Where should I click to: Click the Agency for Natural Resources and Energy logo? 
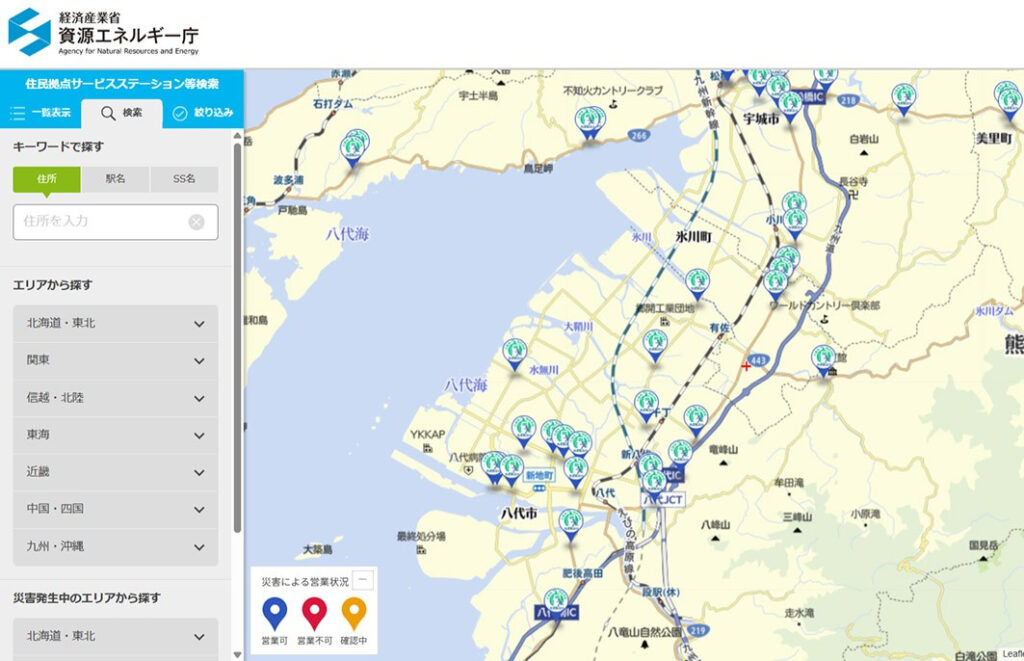(x=103, y=31)
